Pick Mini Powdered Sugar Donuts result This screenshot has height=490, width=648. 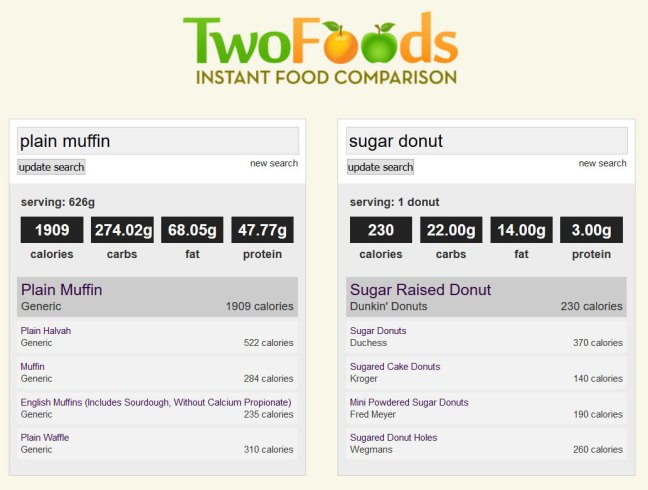[x=486, y=408]
